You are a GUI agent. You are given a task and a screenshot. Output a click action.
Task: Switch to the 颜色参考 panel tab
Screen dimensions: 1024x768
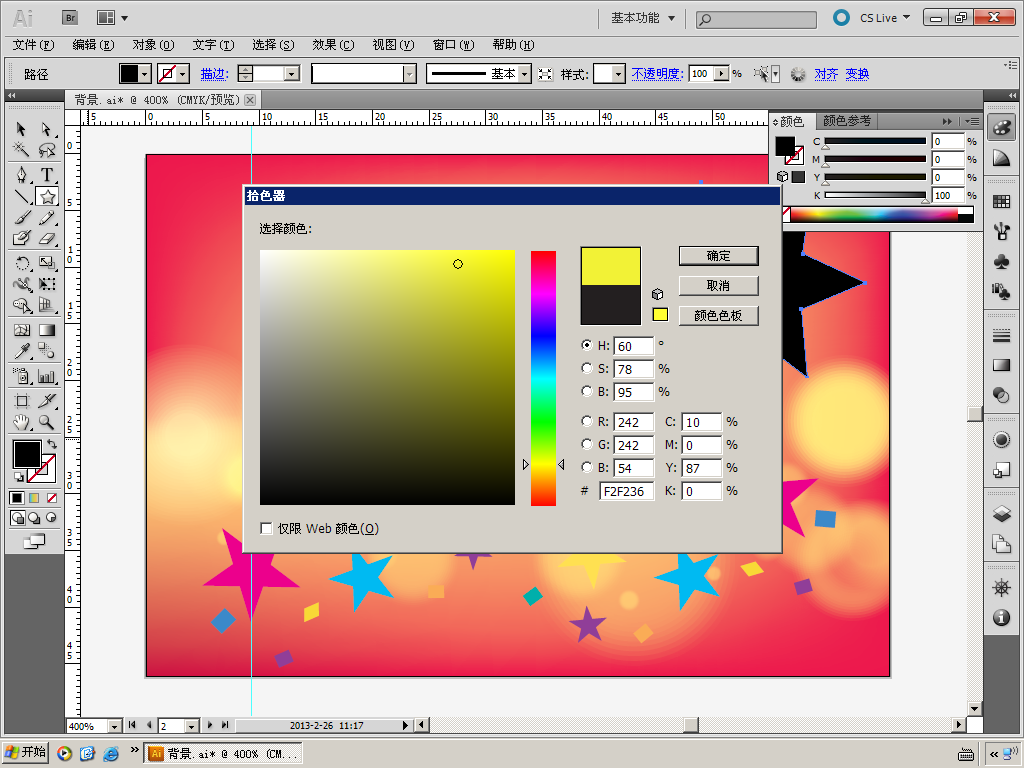[x=846, y=121]
